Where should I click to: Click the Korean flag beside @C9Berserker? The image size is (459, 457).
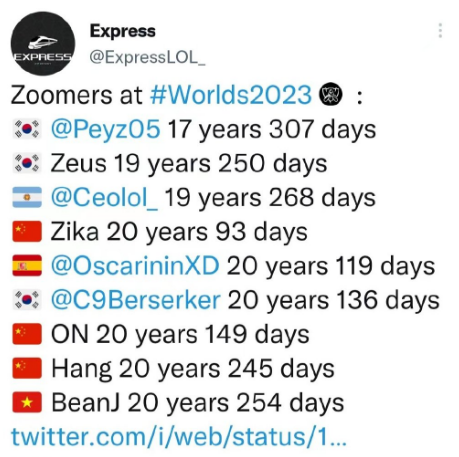(x=27, y=300)
